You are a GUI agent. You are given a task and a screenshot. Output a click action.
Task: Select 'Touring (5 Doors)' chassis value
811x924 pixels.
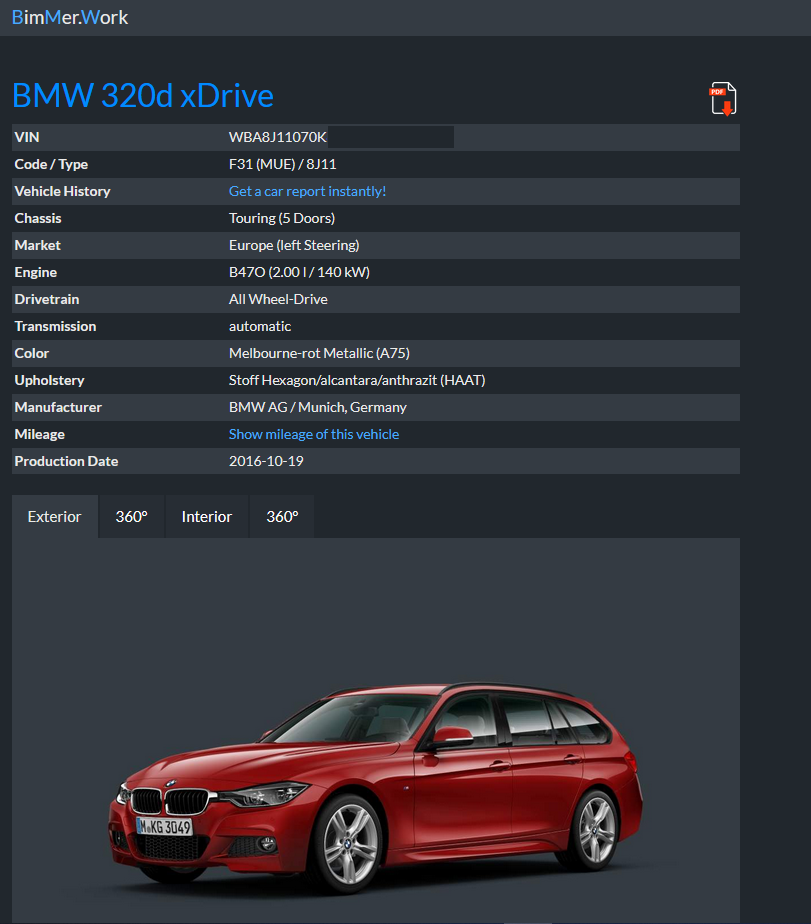point(282,219)
